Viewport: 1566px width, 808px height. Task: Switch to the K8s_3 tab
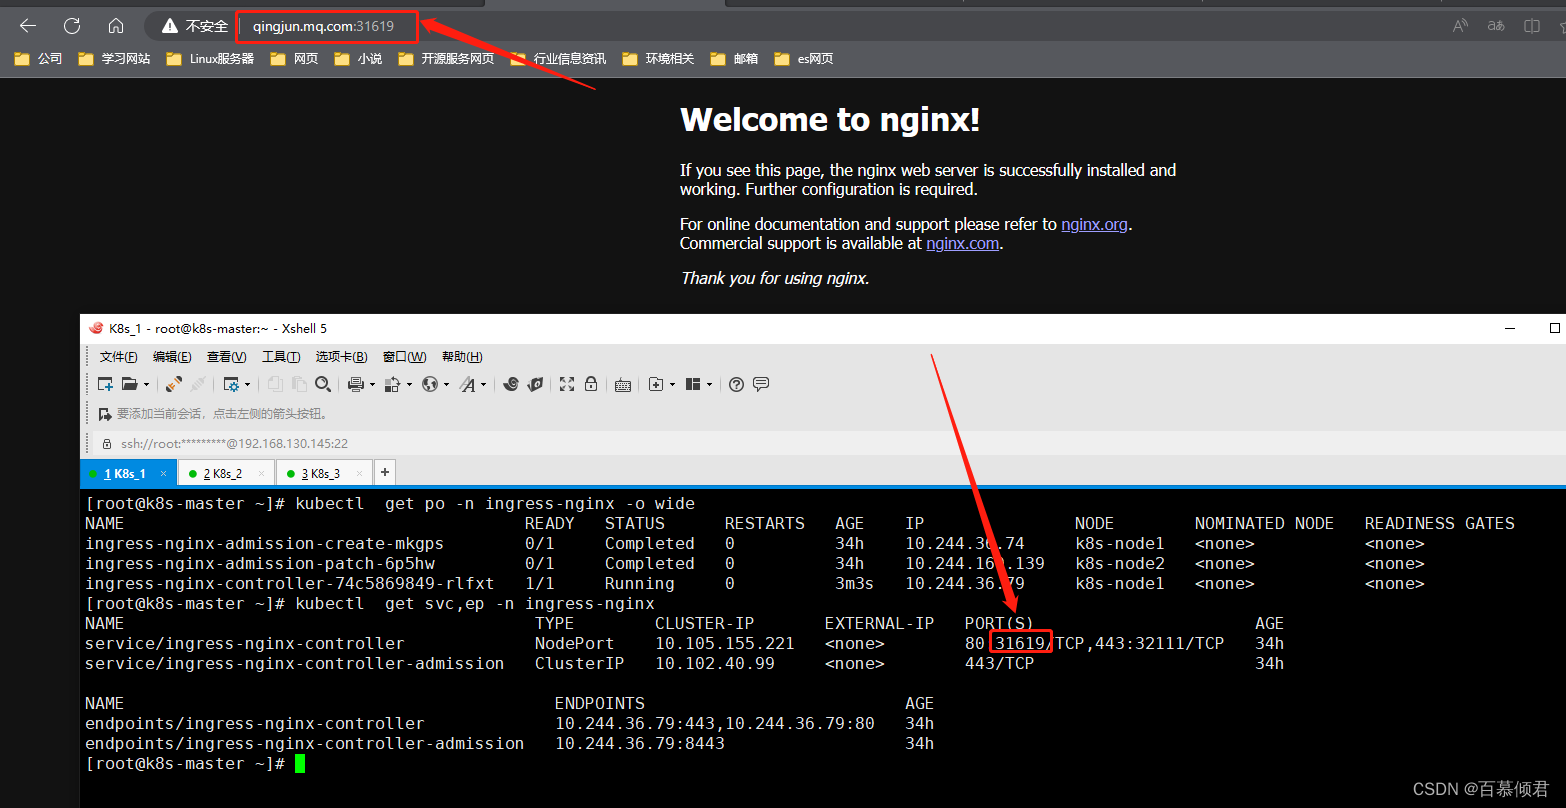324,473
